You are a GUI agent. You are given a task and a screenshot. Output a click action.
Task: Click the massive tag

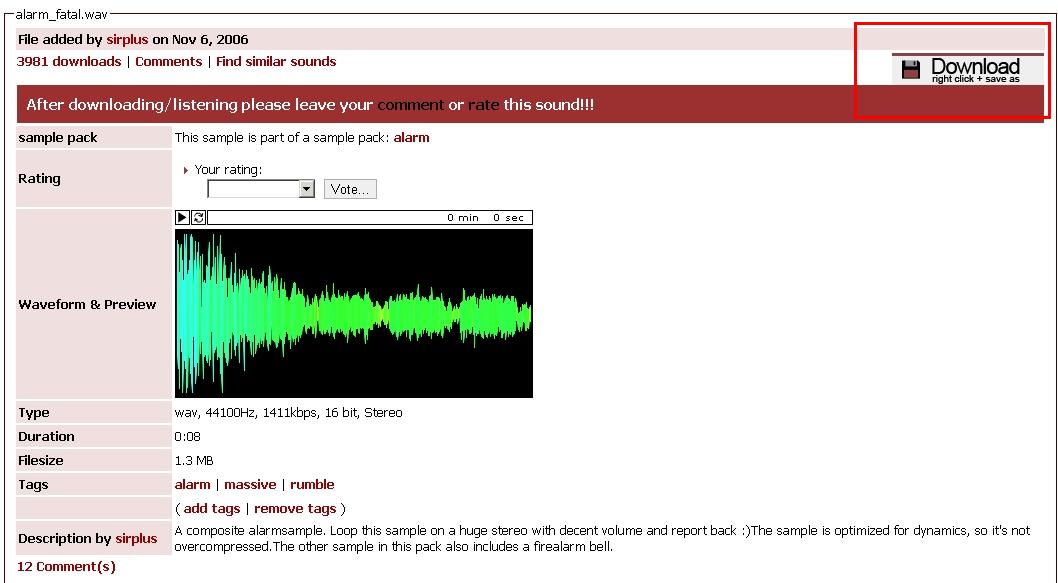coord(250,484)
